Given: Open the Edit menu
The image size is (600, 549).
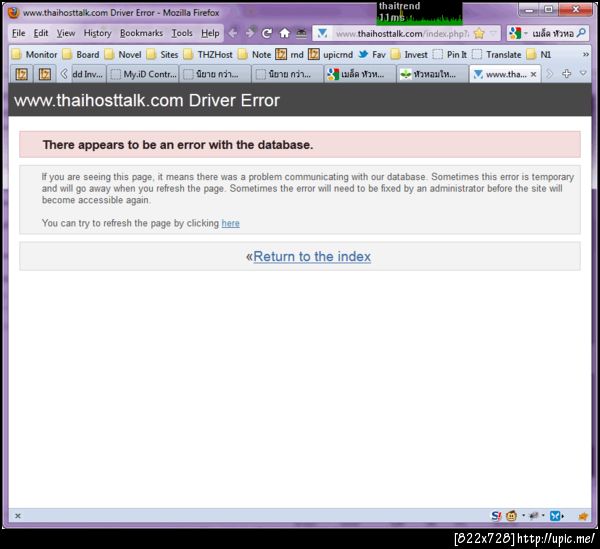Looking at the screenshot, I should 41,33.
